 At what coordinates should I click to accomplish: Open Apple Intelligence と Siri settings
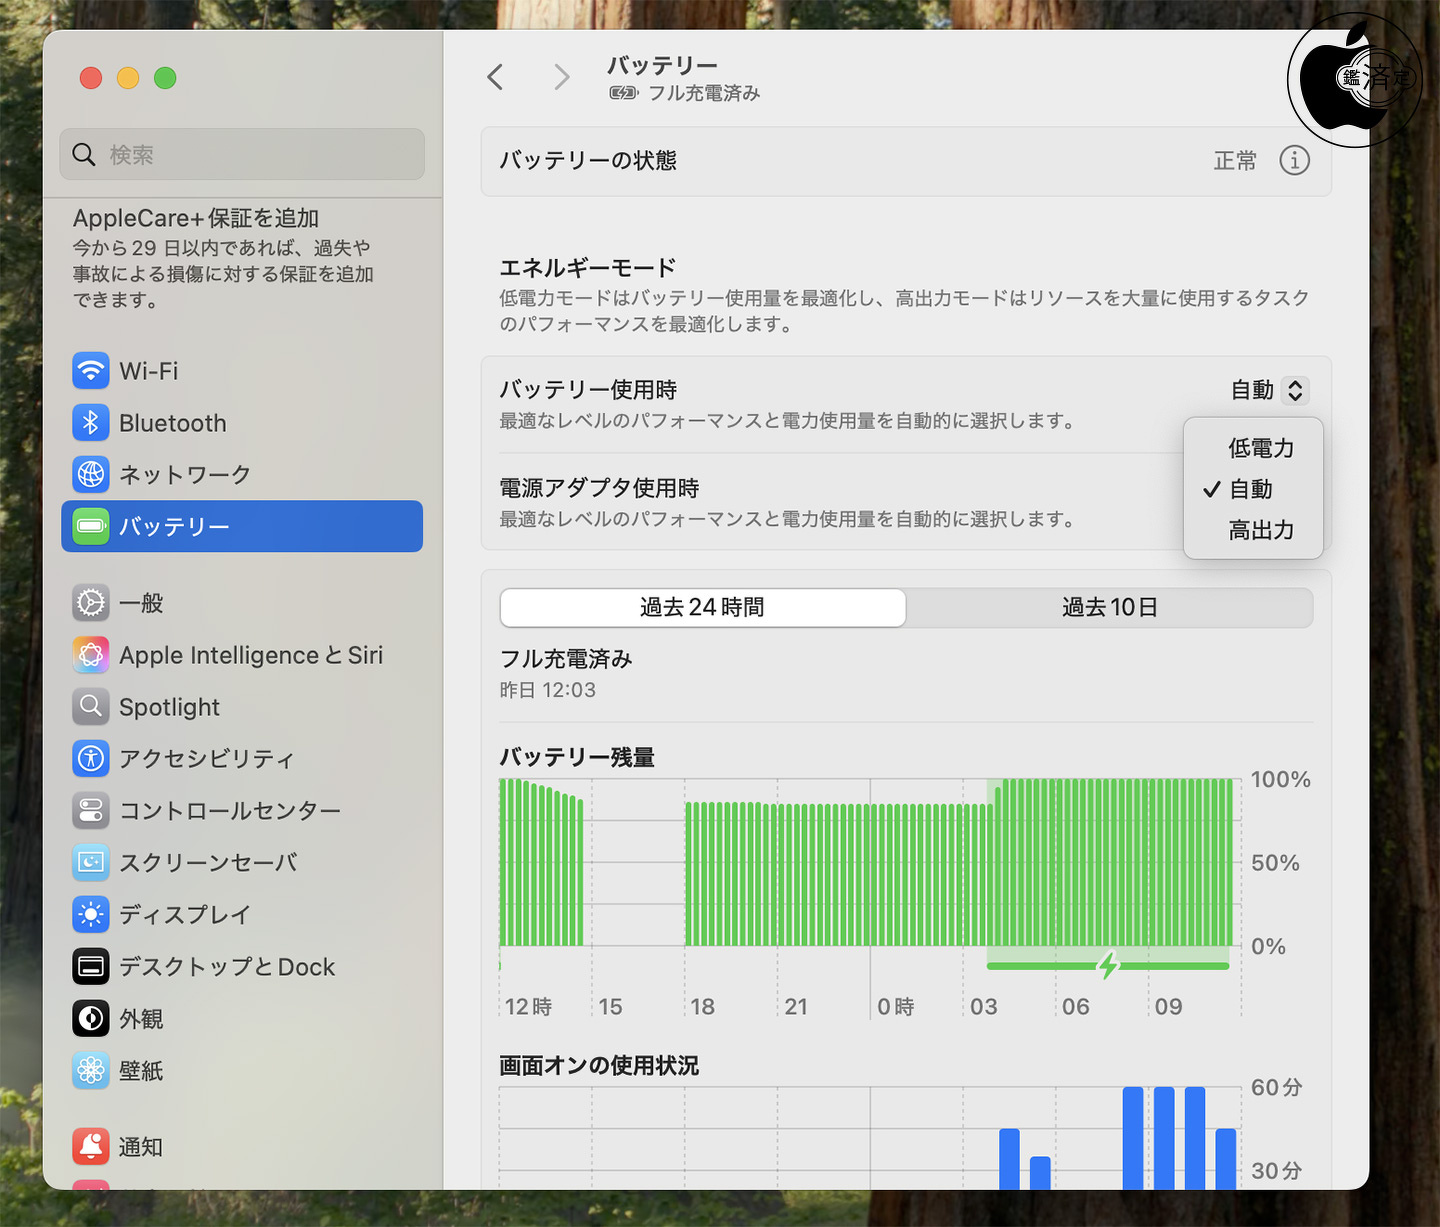250,655
